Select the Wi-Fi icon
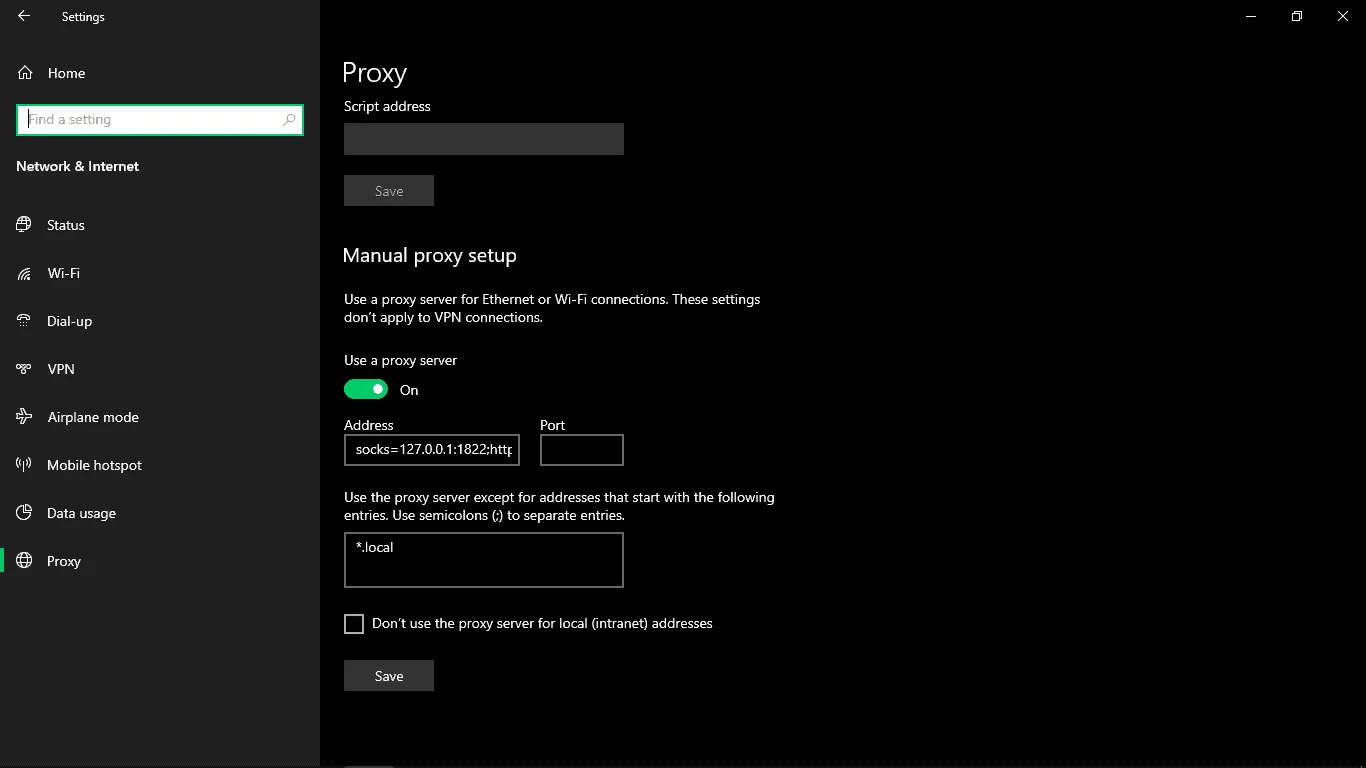 25,273
